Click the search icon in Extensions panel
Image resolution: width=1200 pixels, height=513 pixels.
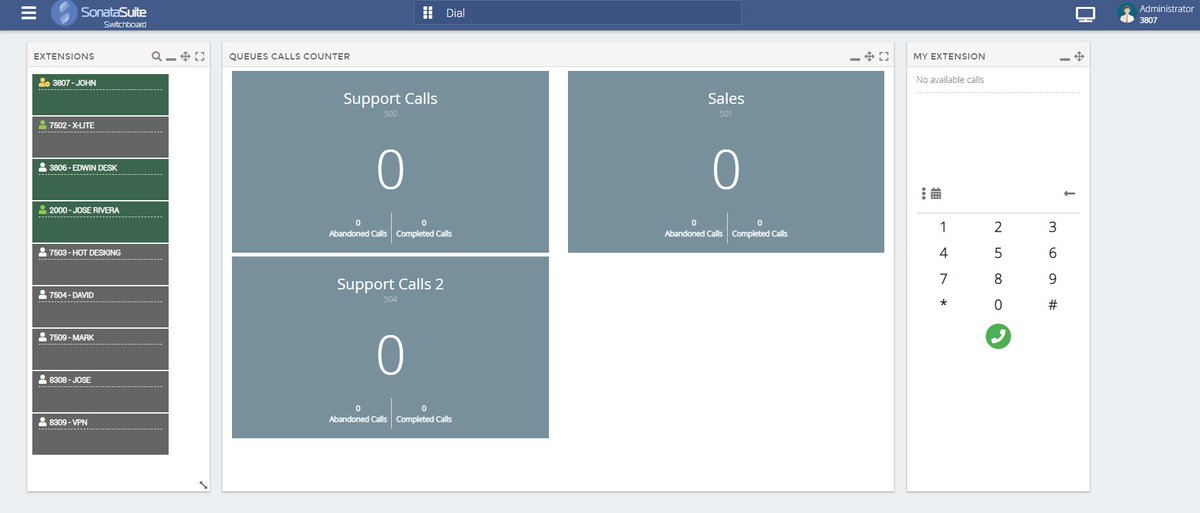156,57
